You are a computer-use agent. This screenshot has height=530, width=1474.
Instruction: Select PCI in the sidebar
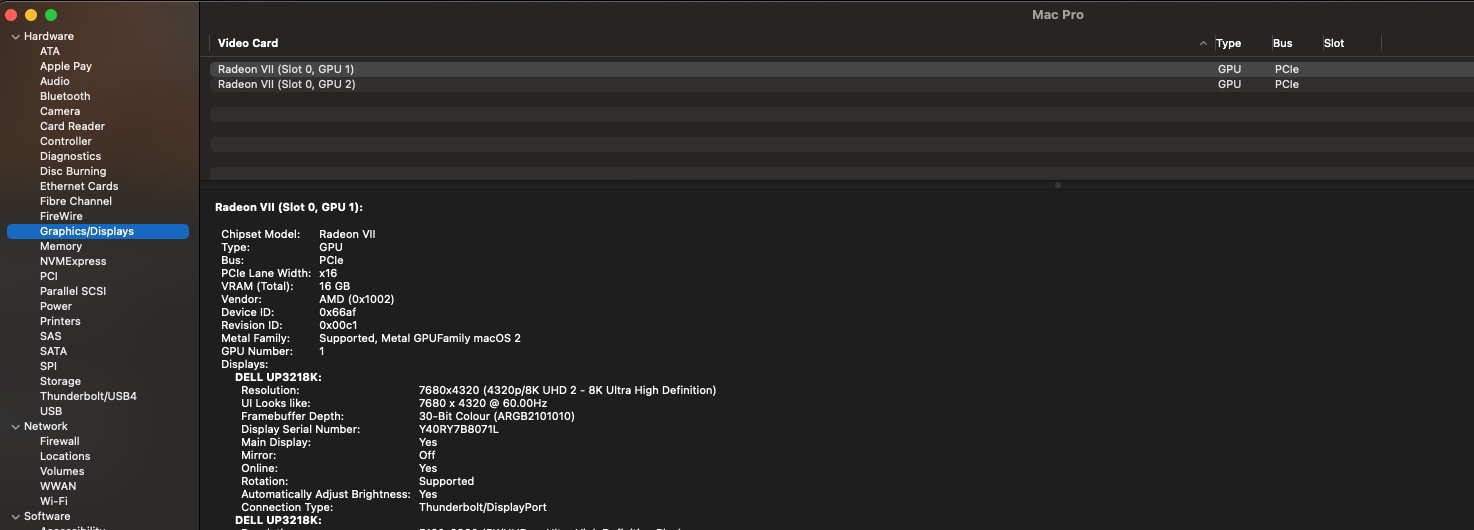point(49,276)
